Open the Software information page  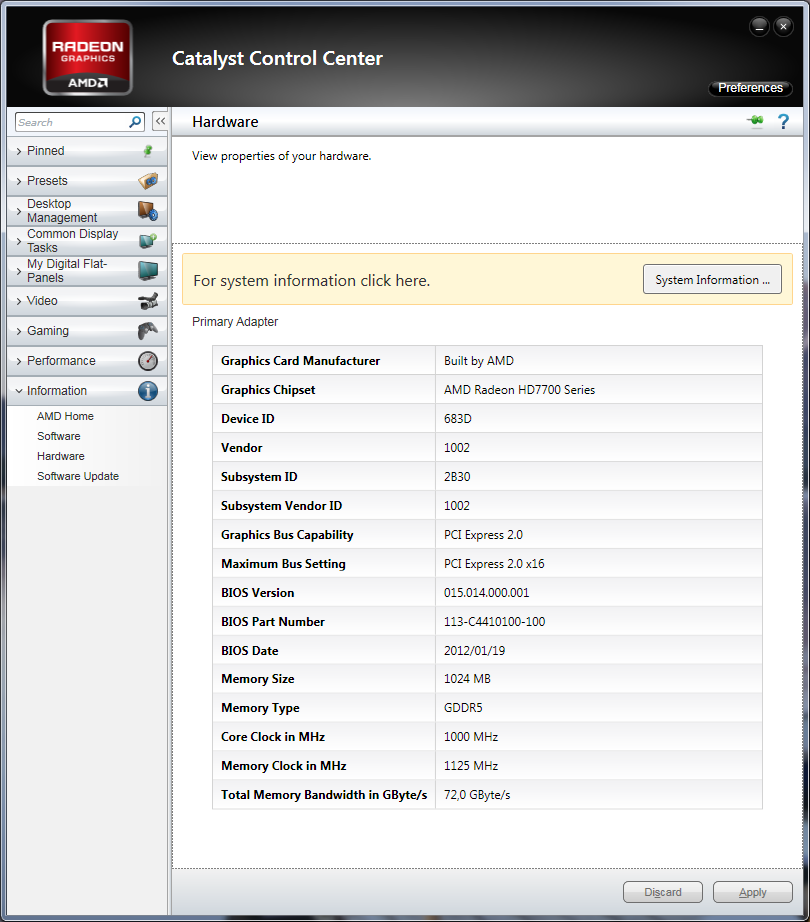[x=59, y=436]
